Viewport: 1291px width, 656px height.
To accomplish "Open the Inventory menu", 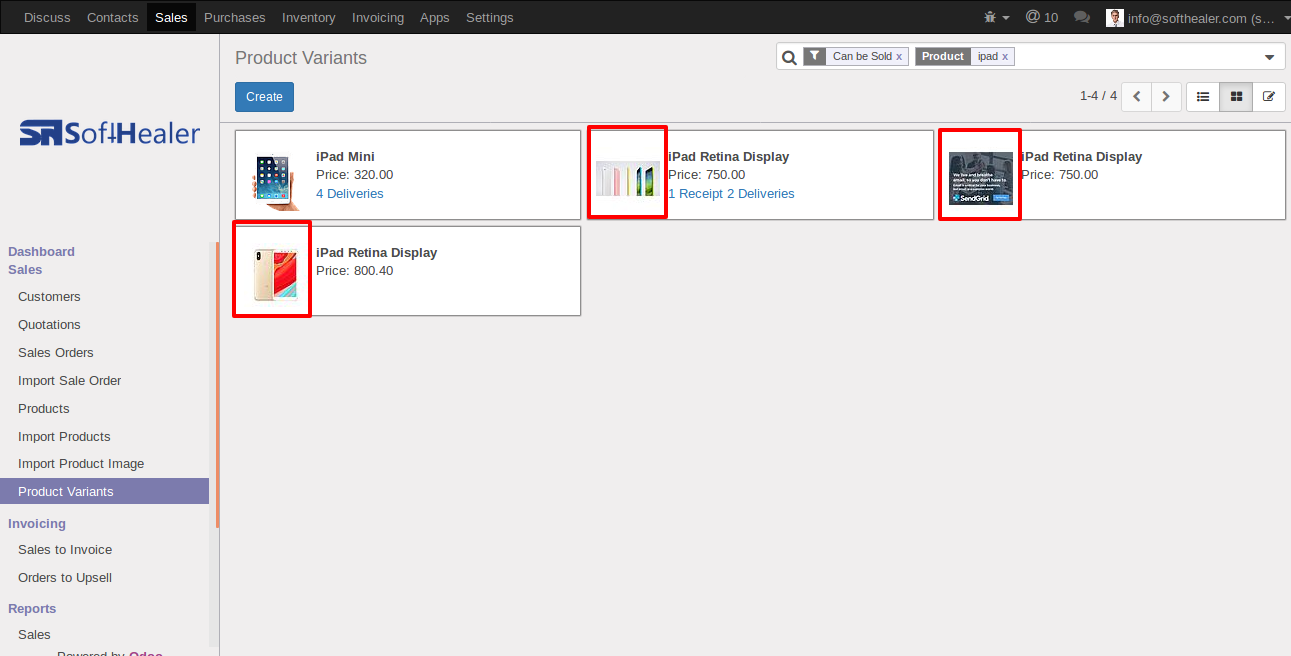I will [x=309, y=17].
